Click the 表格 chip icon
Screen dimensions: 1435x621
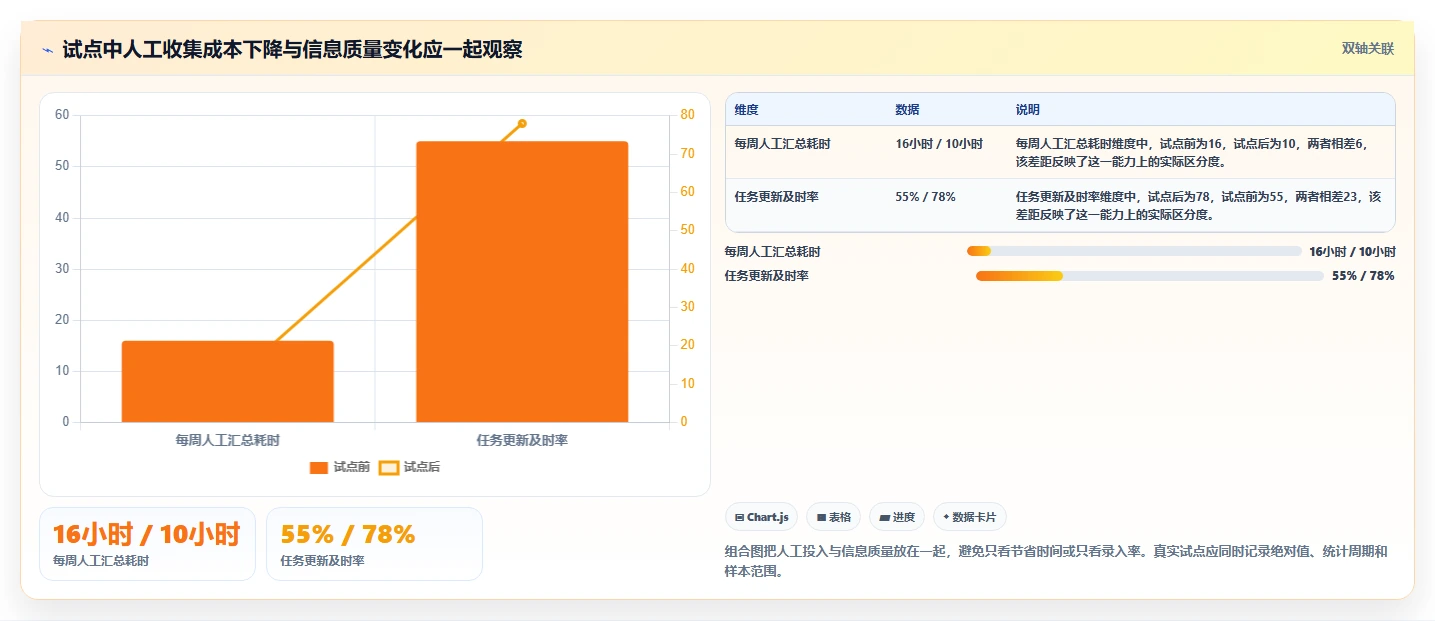821,517
